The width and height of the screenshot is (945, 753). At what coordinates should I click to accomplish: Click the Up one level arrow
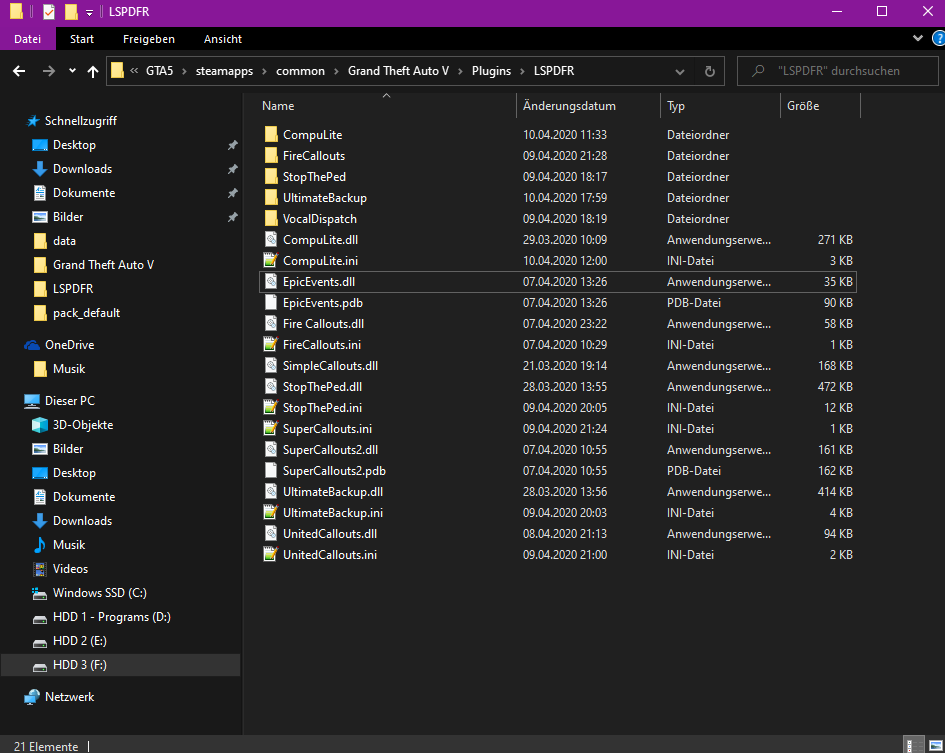pos(93,71)
